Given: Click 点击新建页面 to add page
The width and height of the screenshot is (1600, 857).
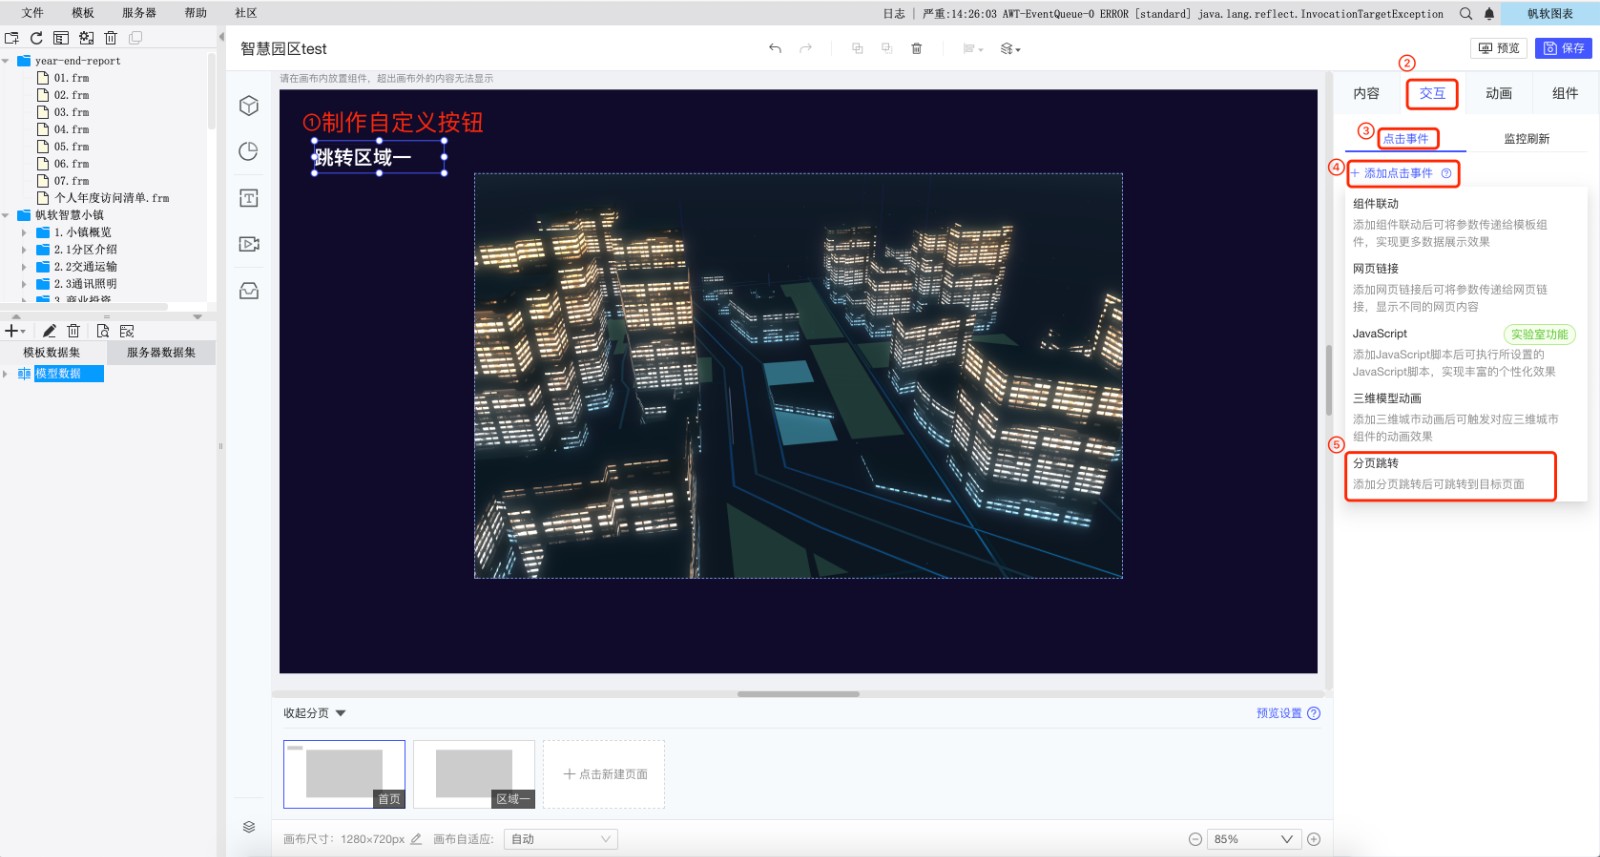Looking at the screenshot, I should (604, 774).
